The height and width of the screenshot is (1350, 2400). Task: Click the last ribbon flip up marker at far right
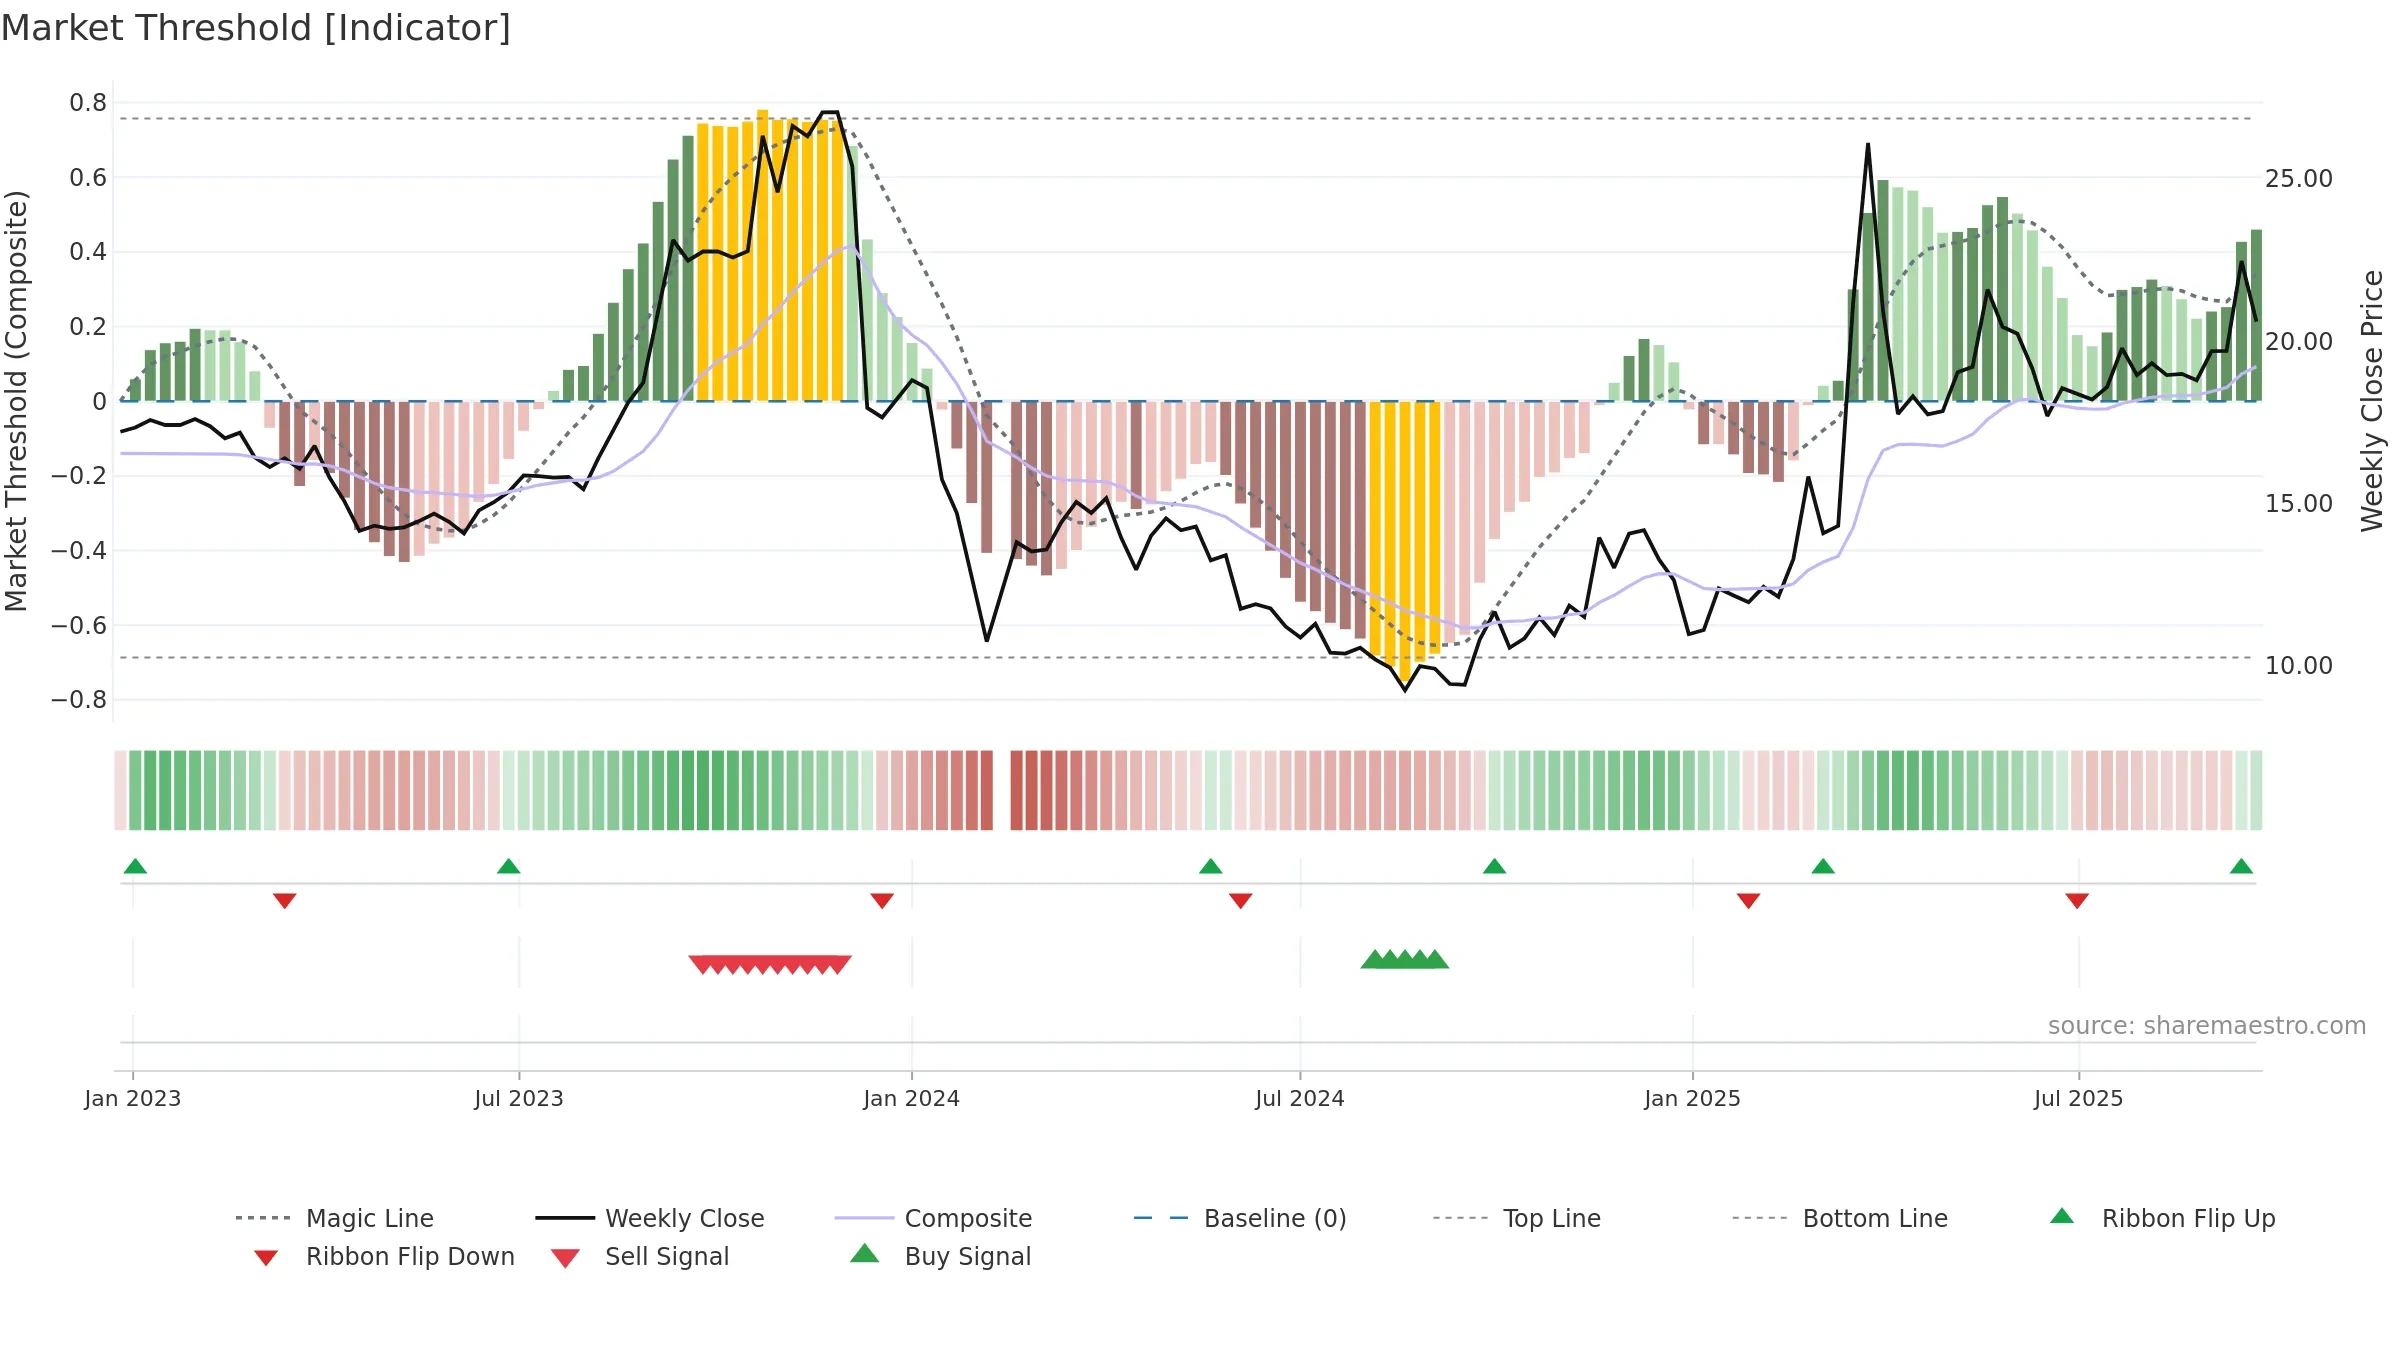click(2241, 866)
